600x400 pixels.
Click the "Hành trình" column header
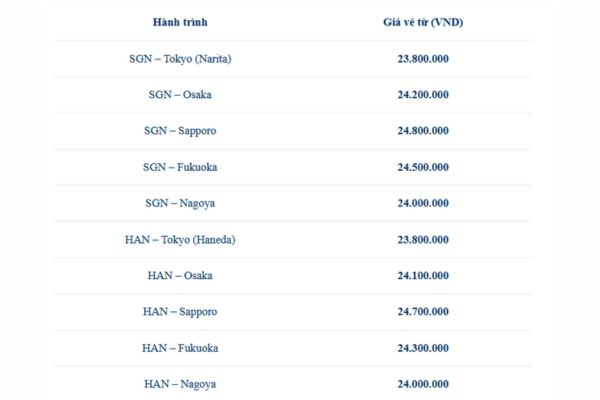(181, 21)
